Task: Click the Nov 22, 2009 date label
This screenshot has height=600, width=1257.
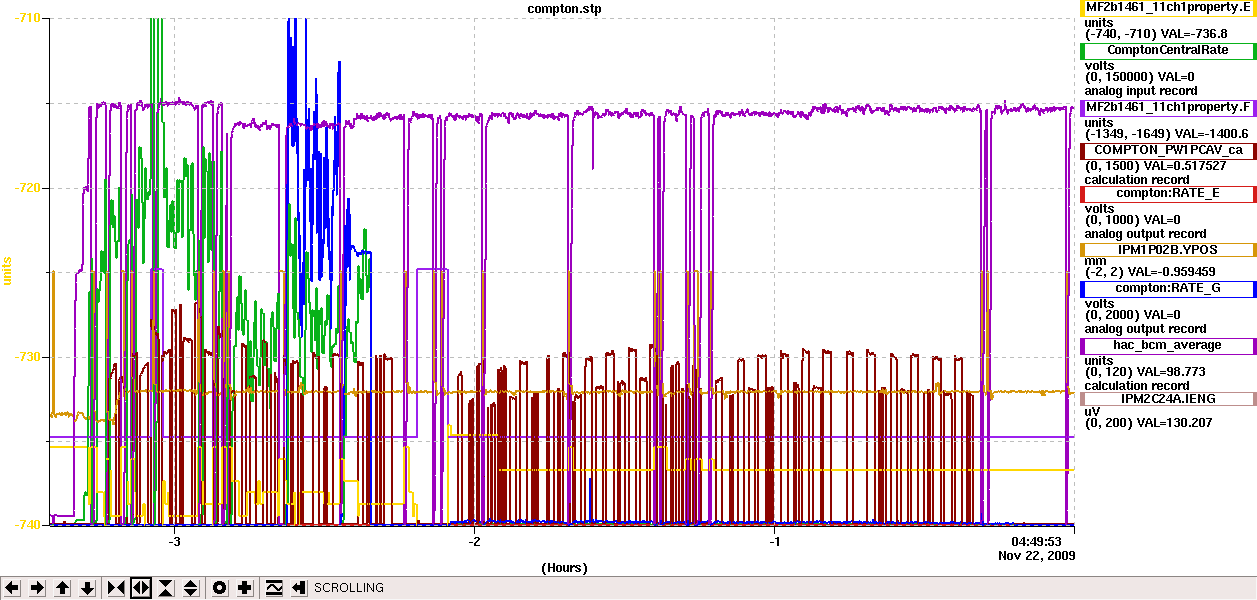Action: pos(1037,554)
